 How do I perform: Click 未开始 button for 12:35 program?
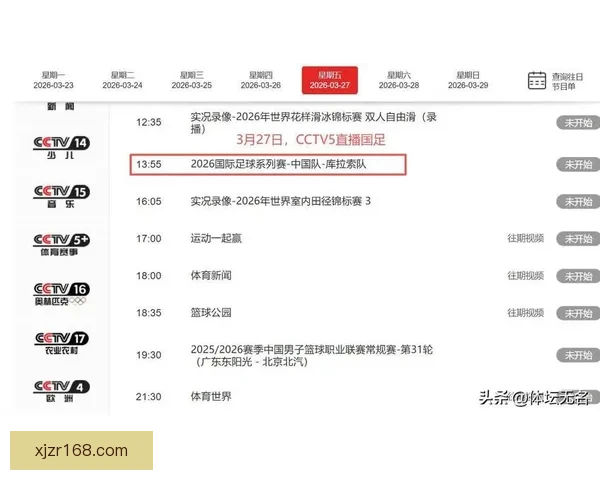578,123
